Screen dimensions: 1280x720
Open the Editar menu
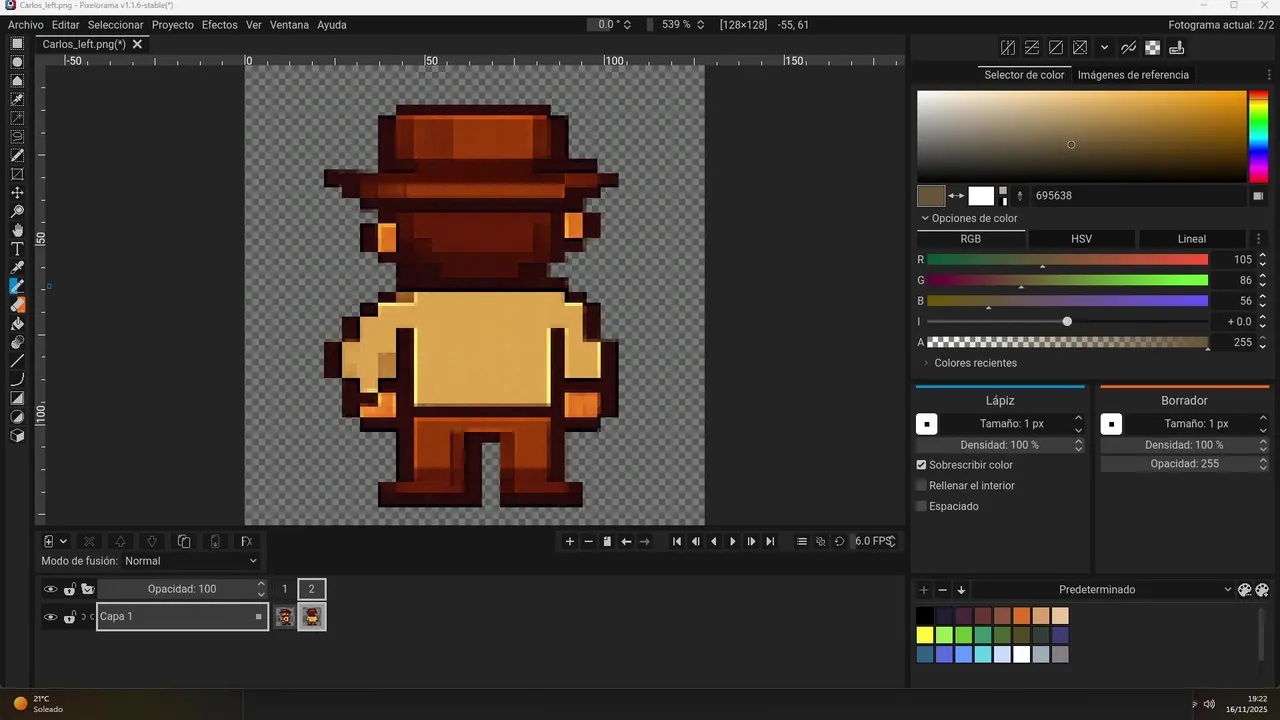pos(65,25)
